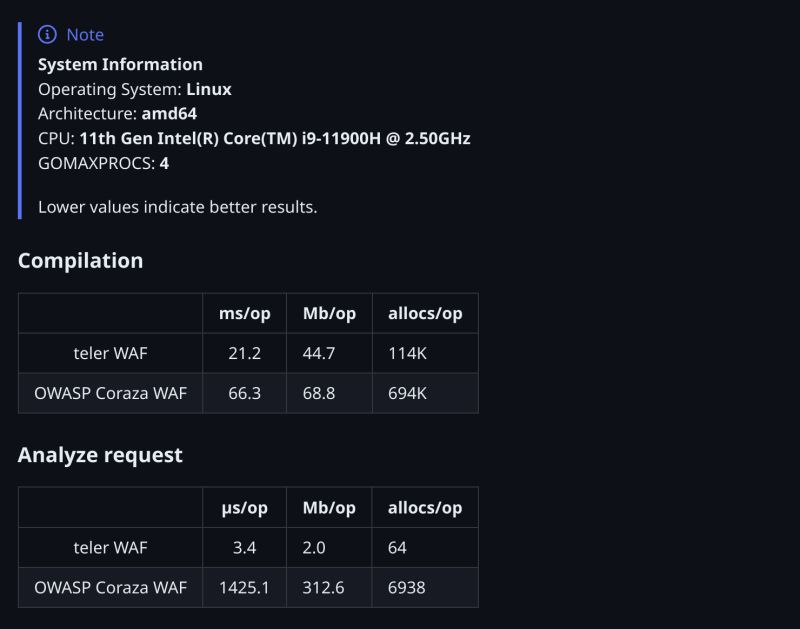Click the Linux operating system text
This screenshot has height=629, width=800.
pos(209,89)
